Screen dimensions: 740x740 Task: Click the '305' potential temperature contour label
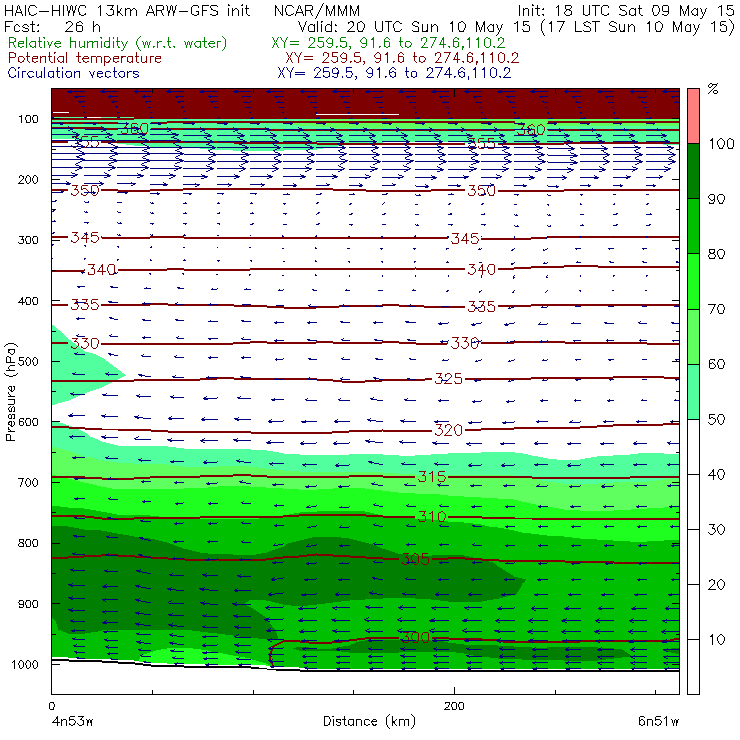point(415,559)
